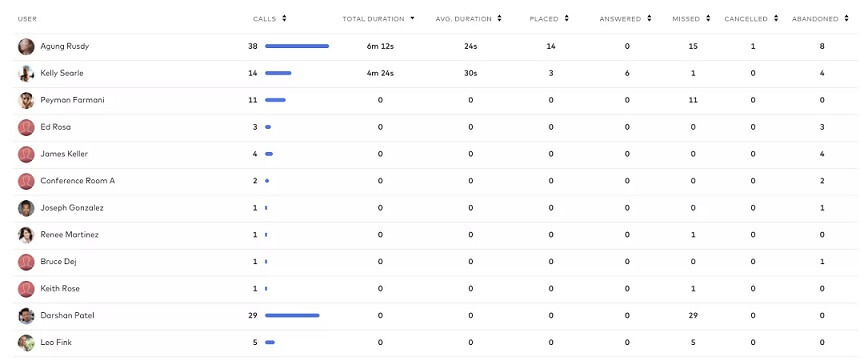Click Bruce Dej's placeholder avatar

(26, 262)
